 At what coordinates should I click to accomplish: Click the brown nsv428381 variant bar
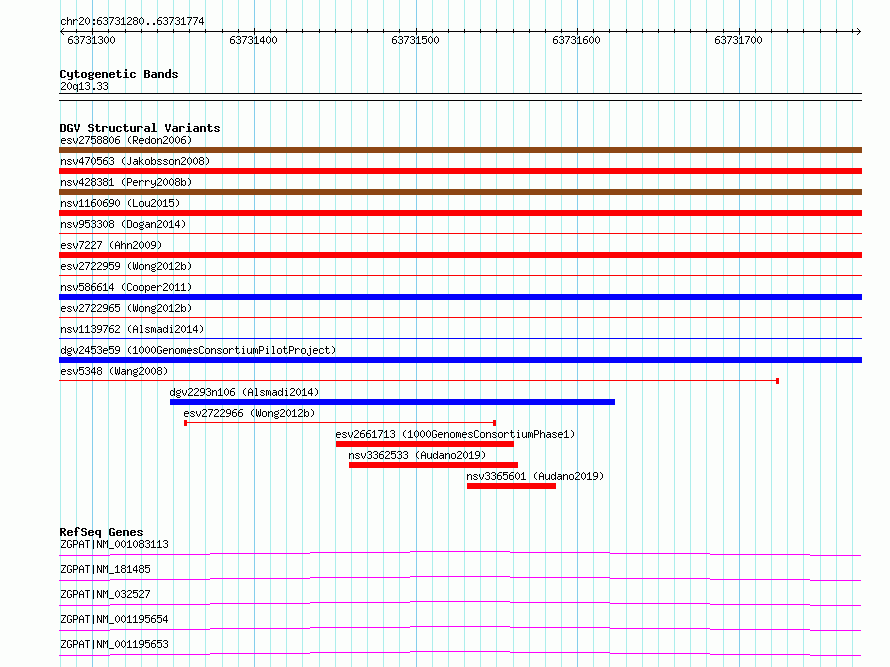point(460,192)
